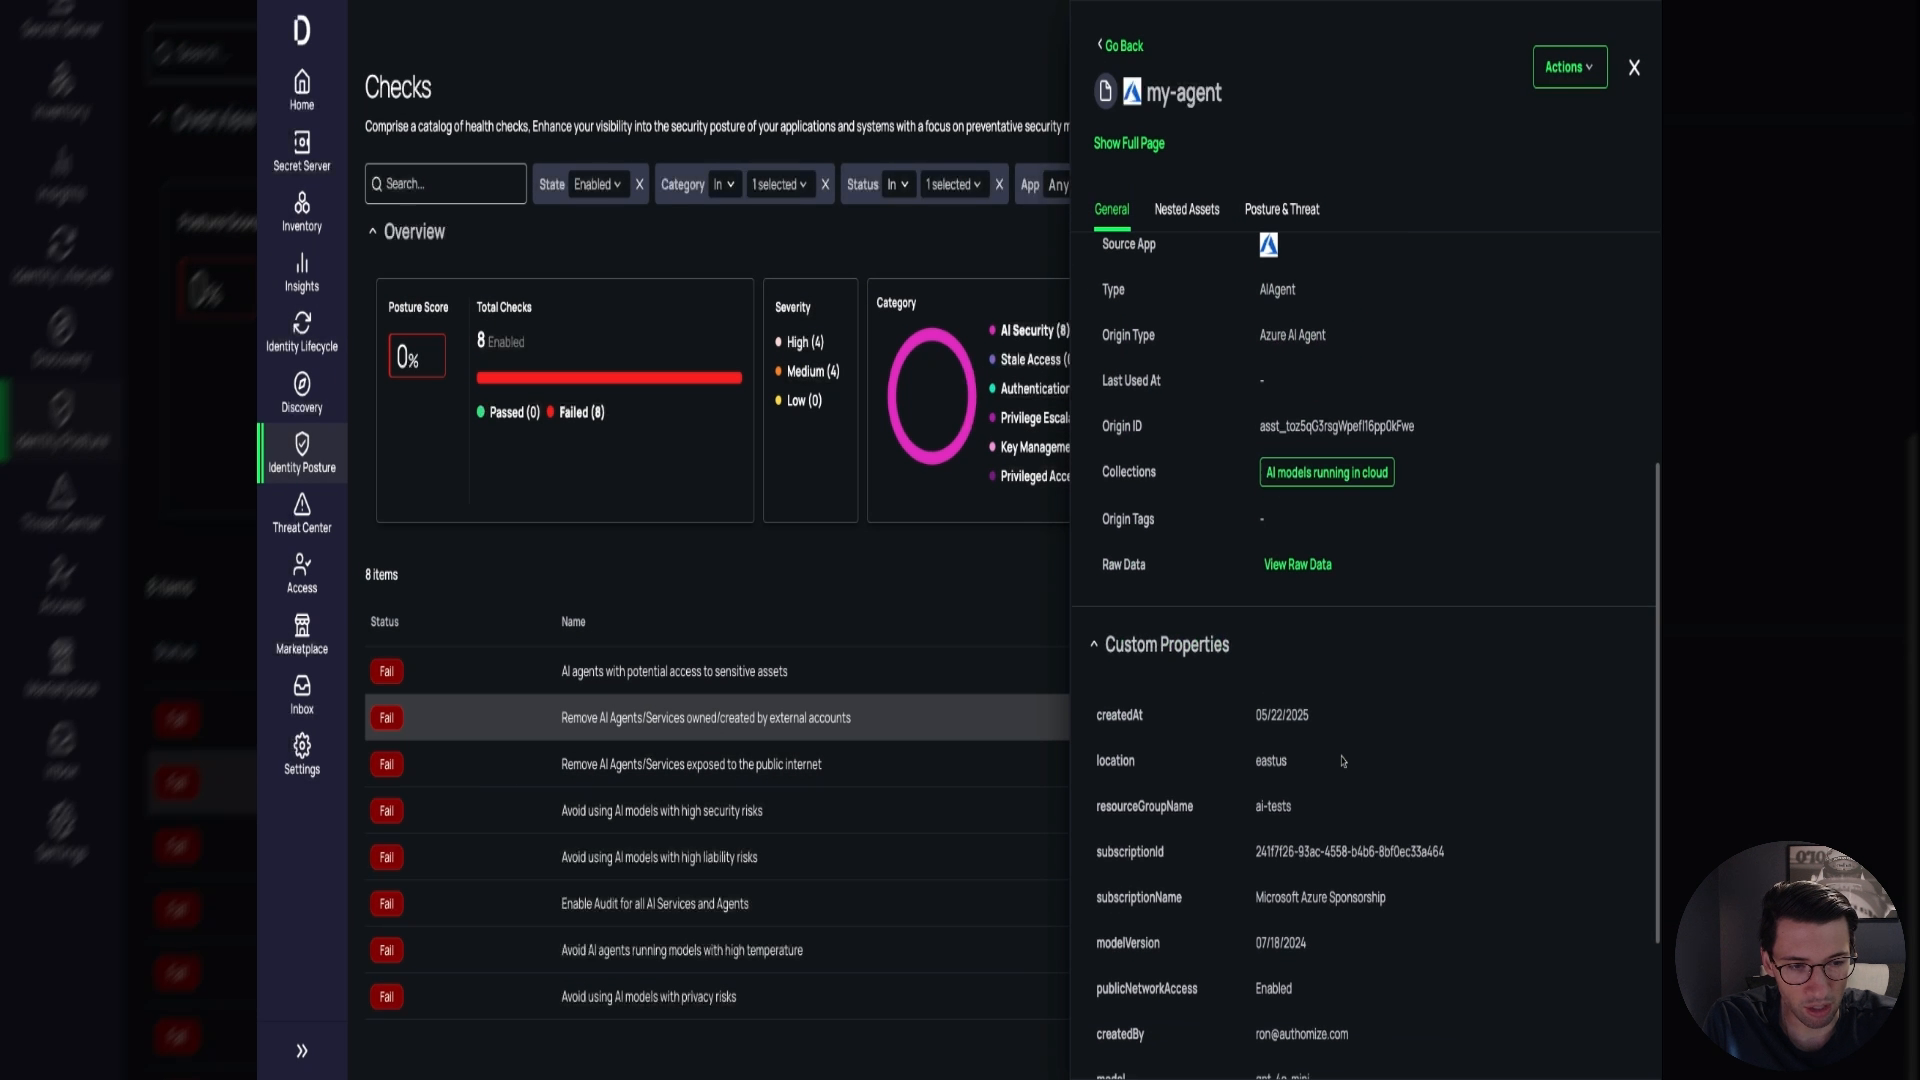Open Settings from the sidebar
1920x1080 pixels.
[x=301, y=753]
